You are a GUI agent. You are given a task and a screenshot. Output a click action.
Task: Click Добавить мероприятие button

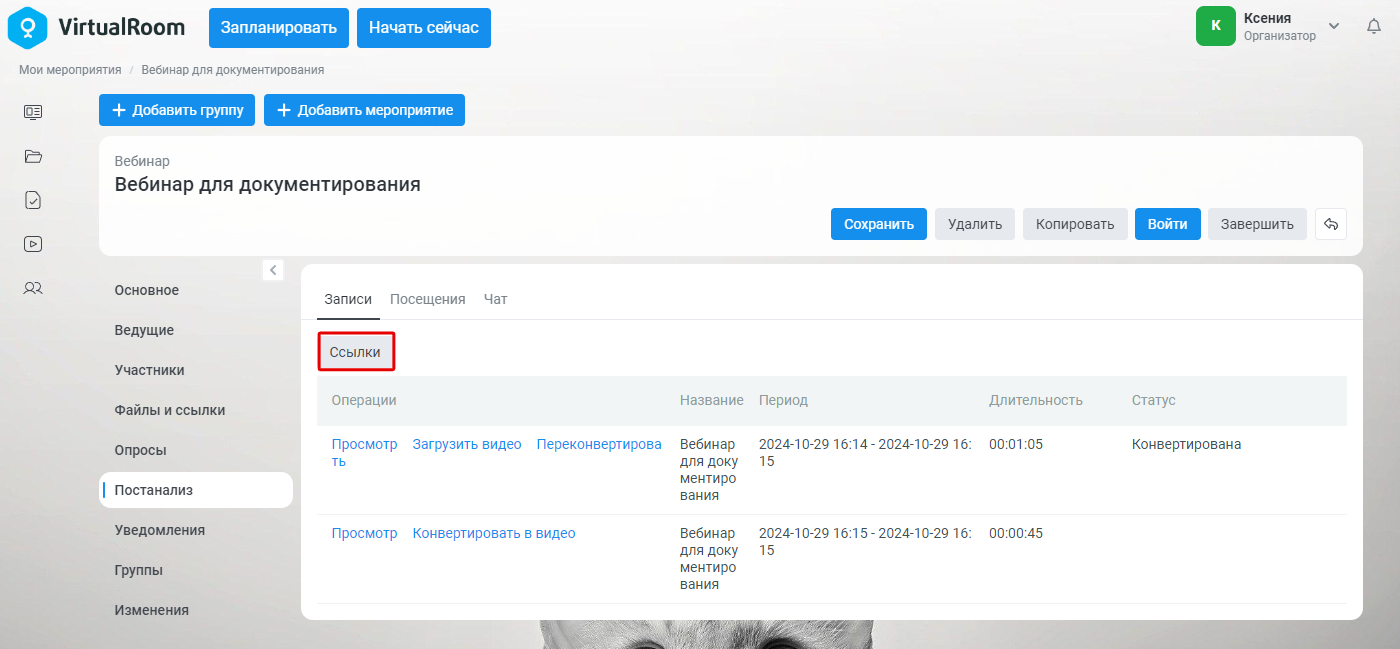click(x=364, y=110)
